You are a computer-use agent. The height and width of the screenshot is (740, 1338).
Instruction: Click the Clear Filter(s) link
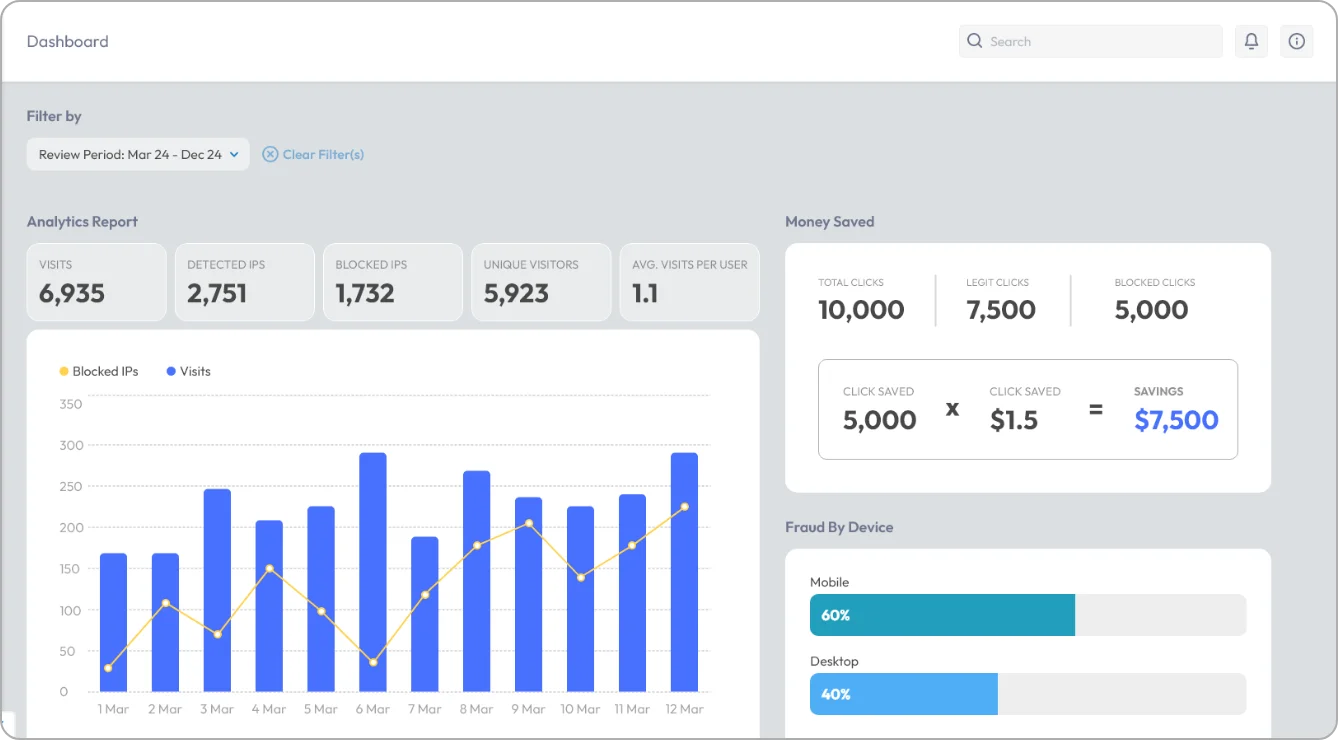(x=322, y=154)
